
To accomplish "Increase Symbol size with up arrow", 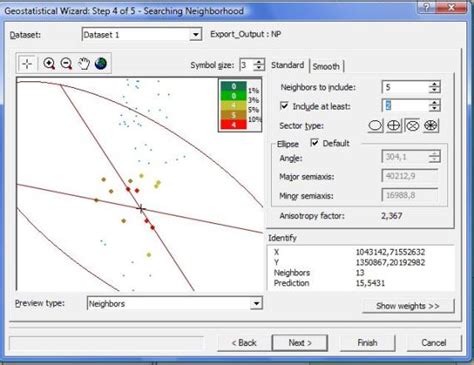I will pos(259,61).
